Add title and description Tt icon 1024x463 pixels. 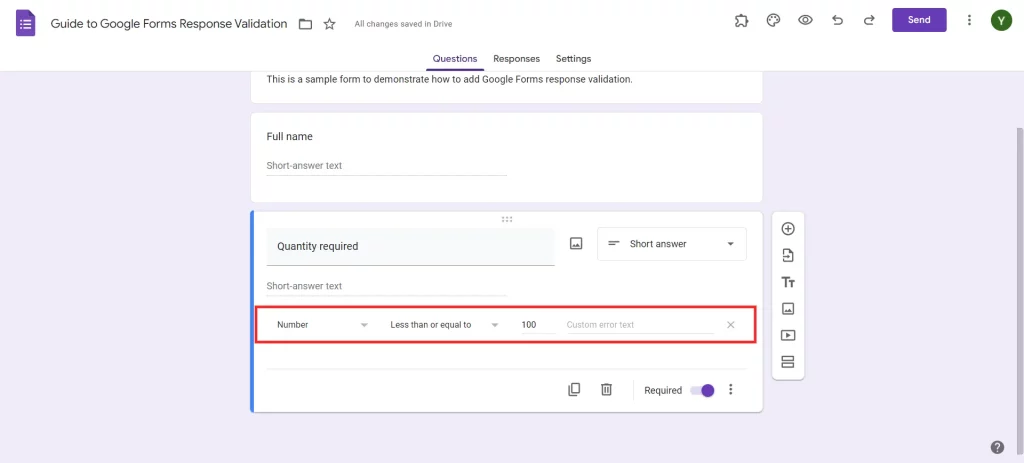[788, 282]
